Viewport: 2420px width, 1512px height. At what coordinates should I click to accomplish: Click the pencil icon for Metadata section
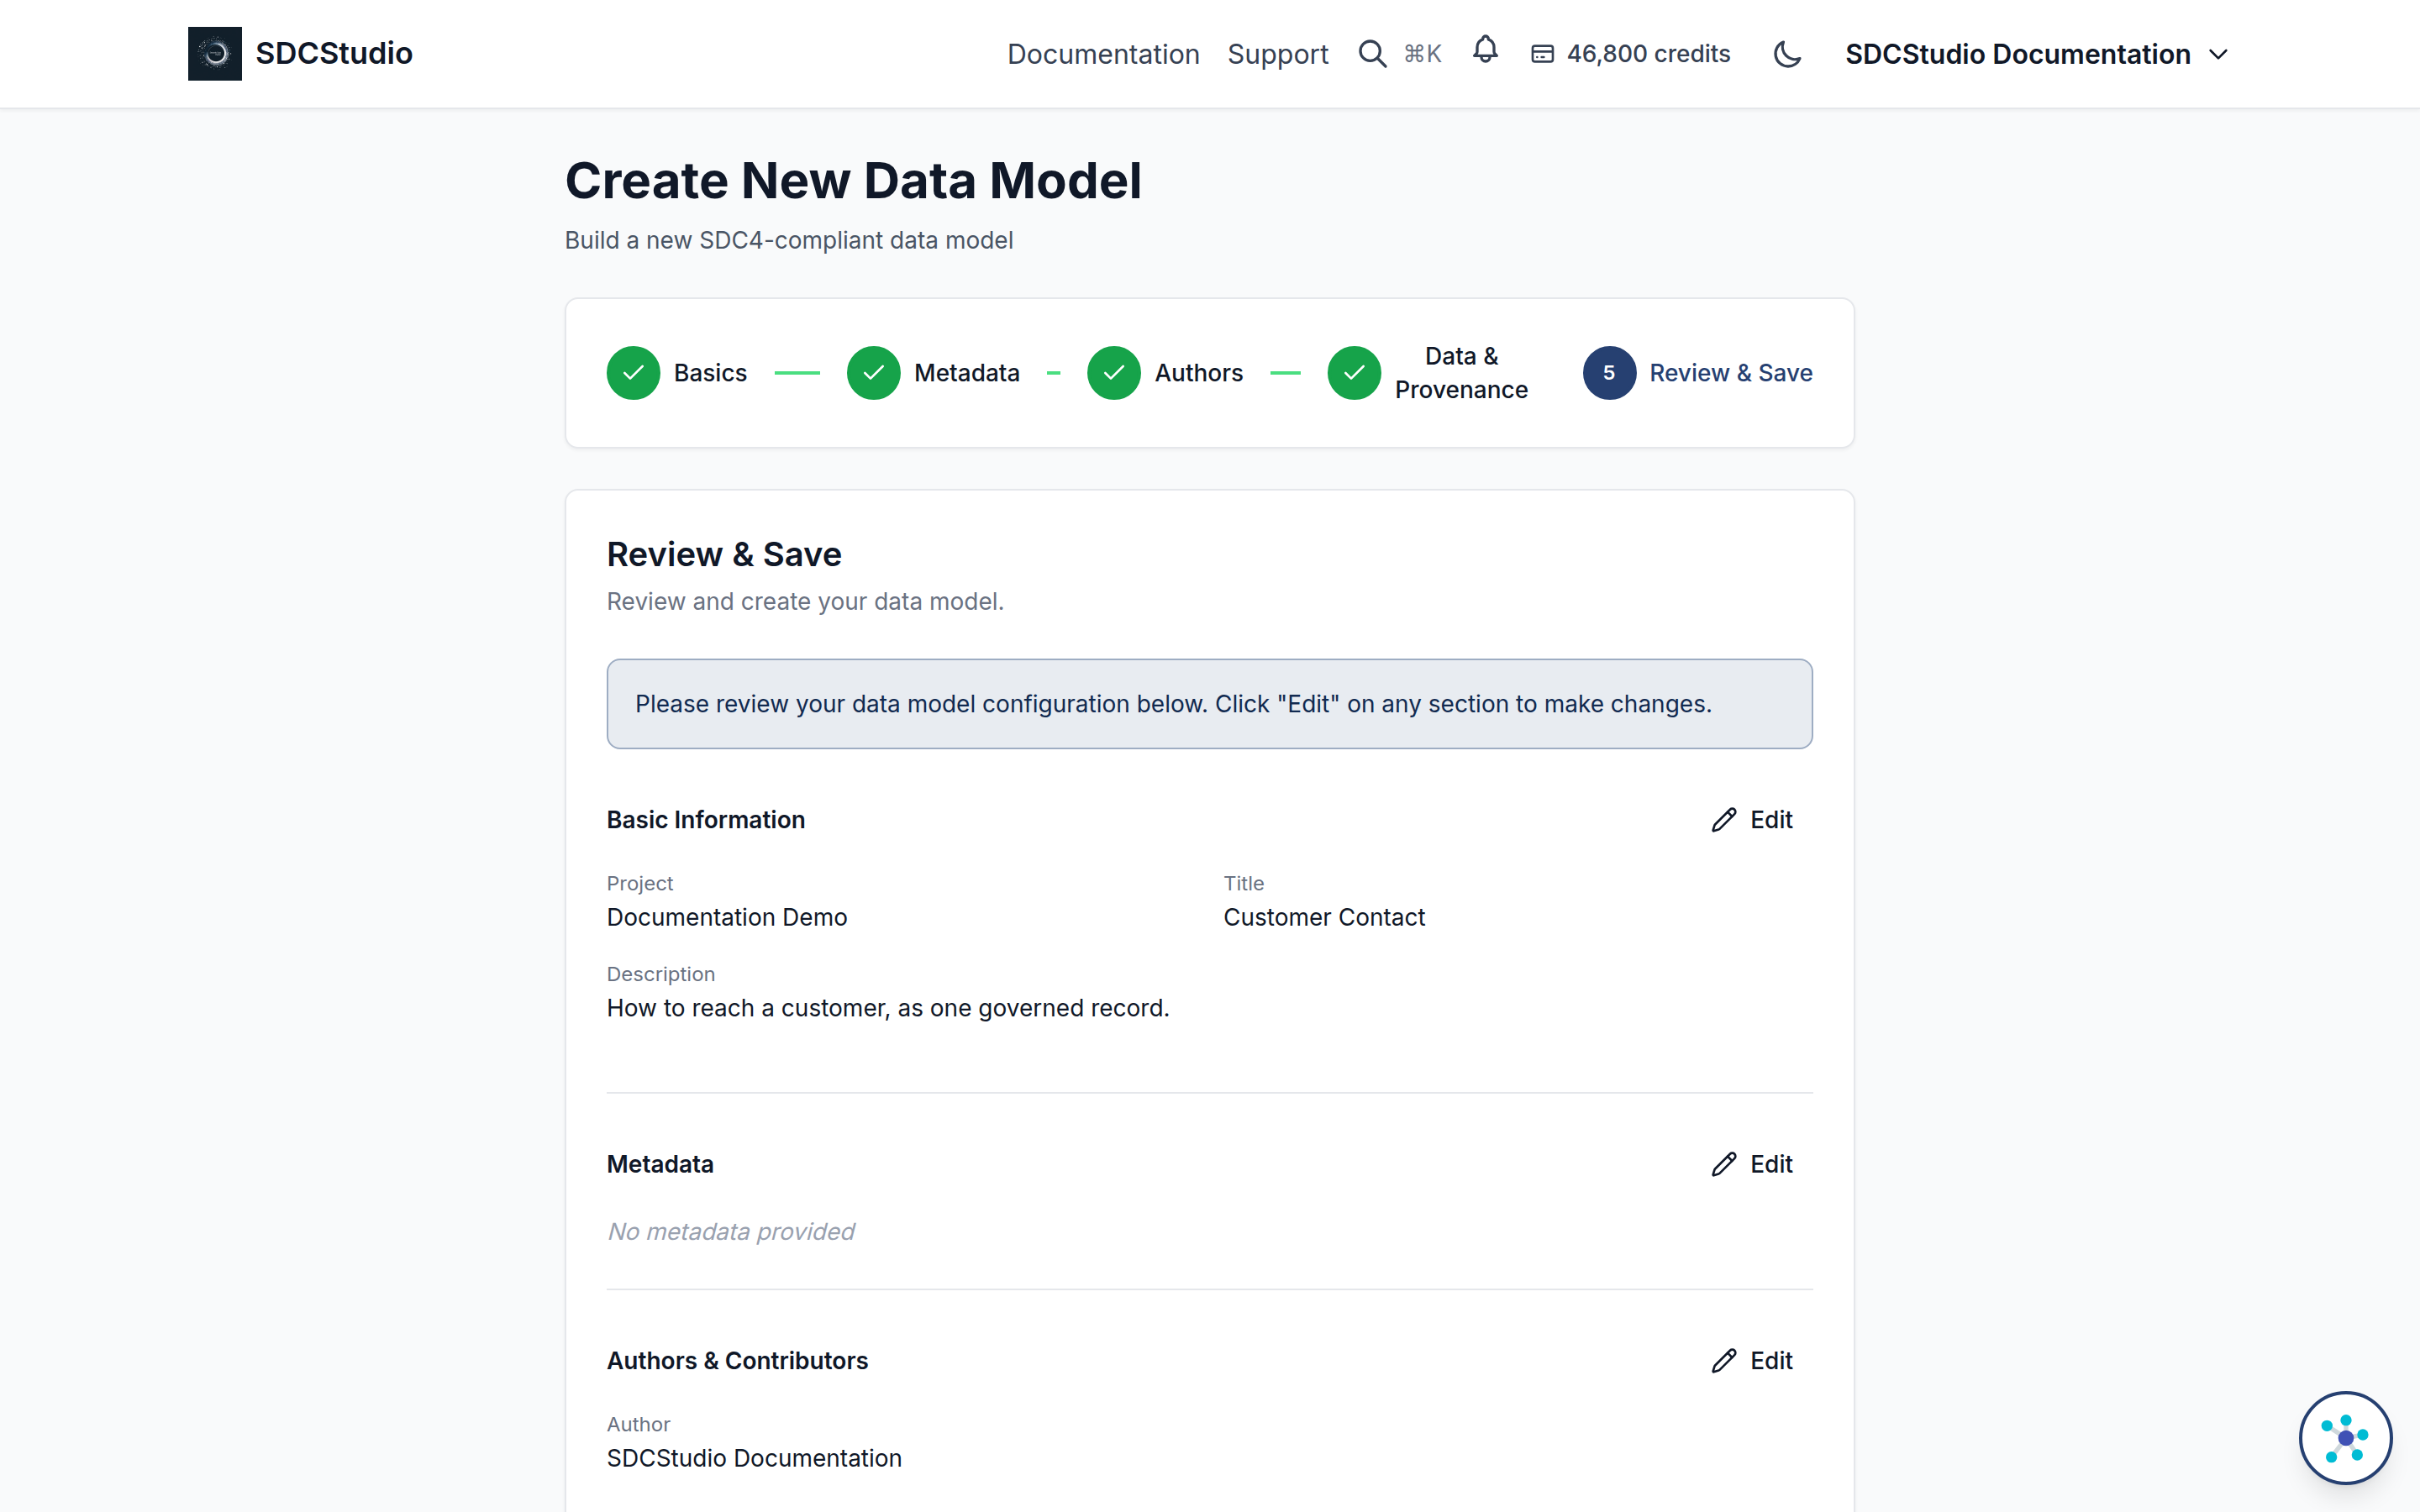click(x=1723, y=1164)
